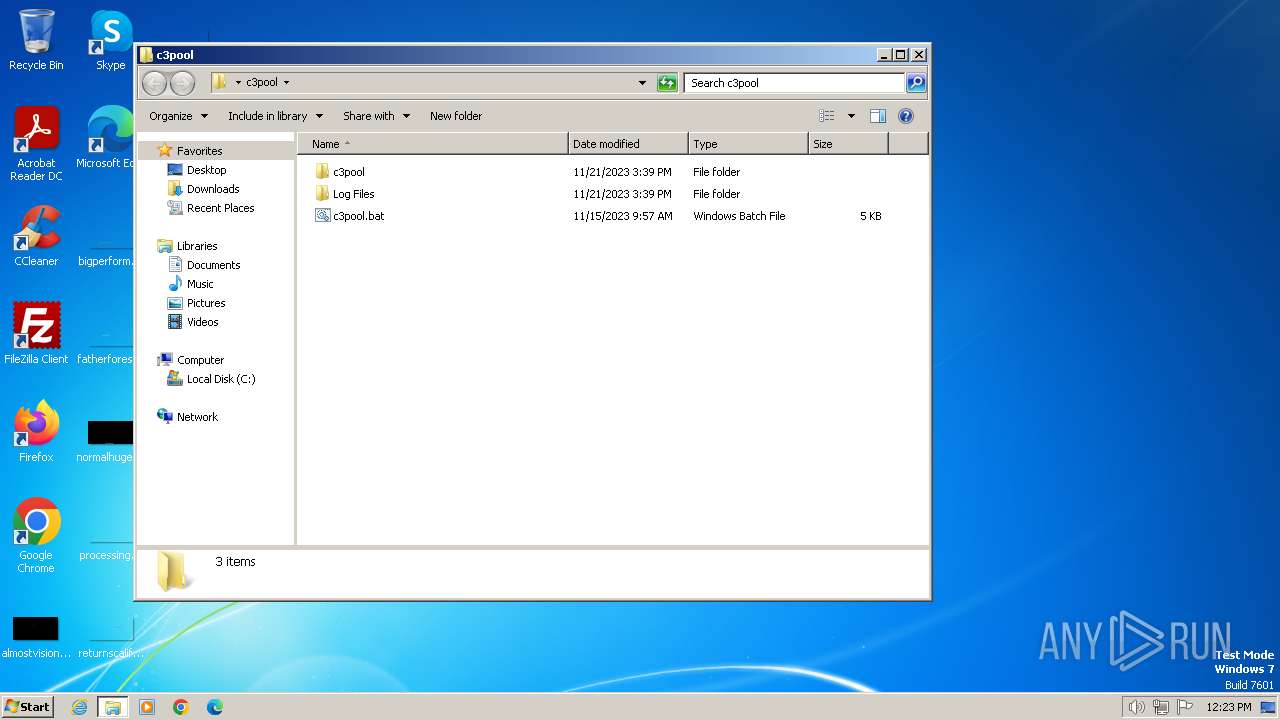The image size is (1280, 720).
Task: Select the c3pool folder icon
Action: pos(322,172)
